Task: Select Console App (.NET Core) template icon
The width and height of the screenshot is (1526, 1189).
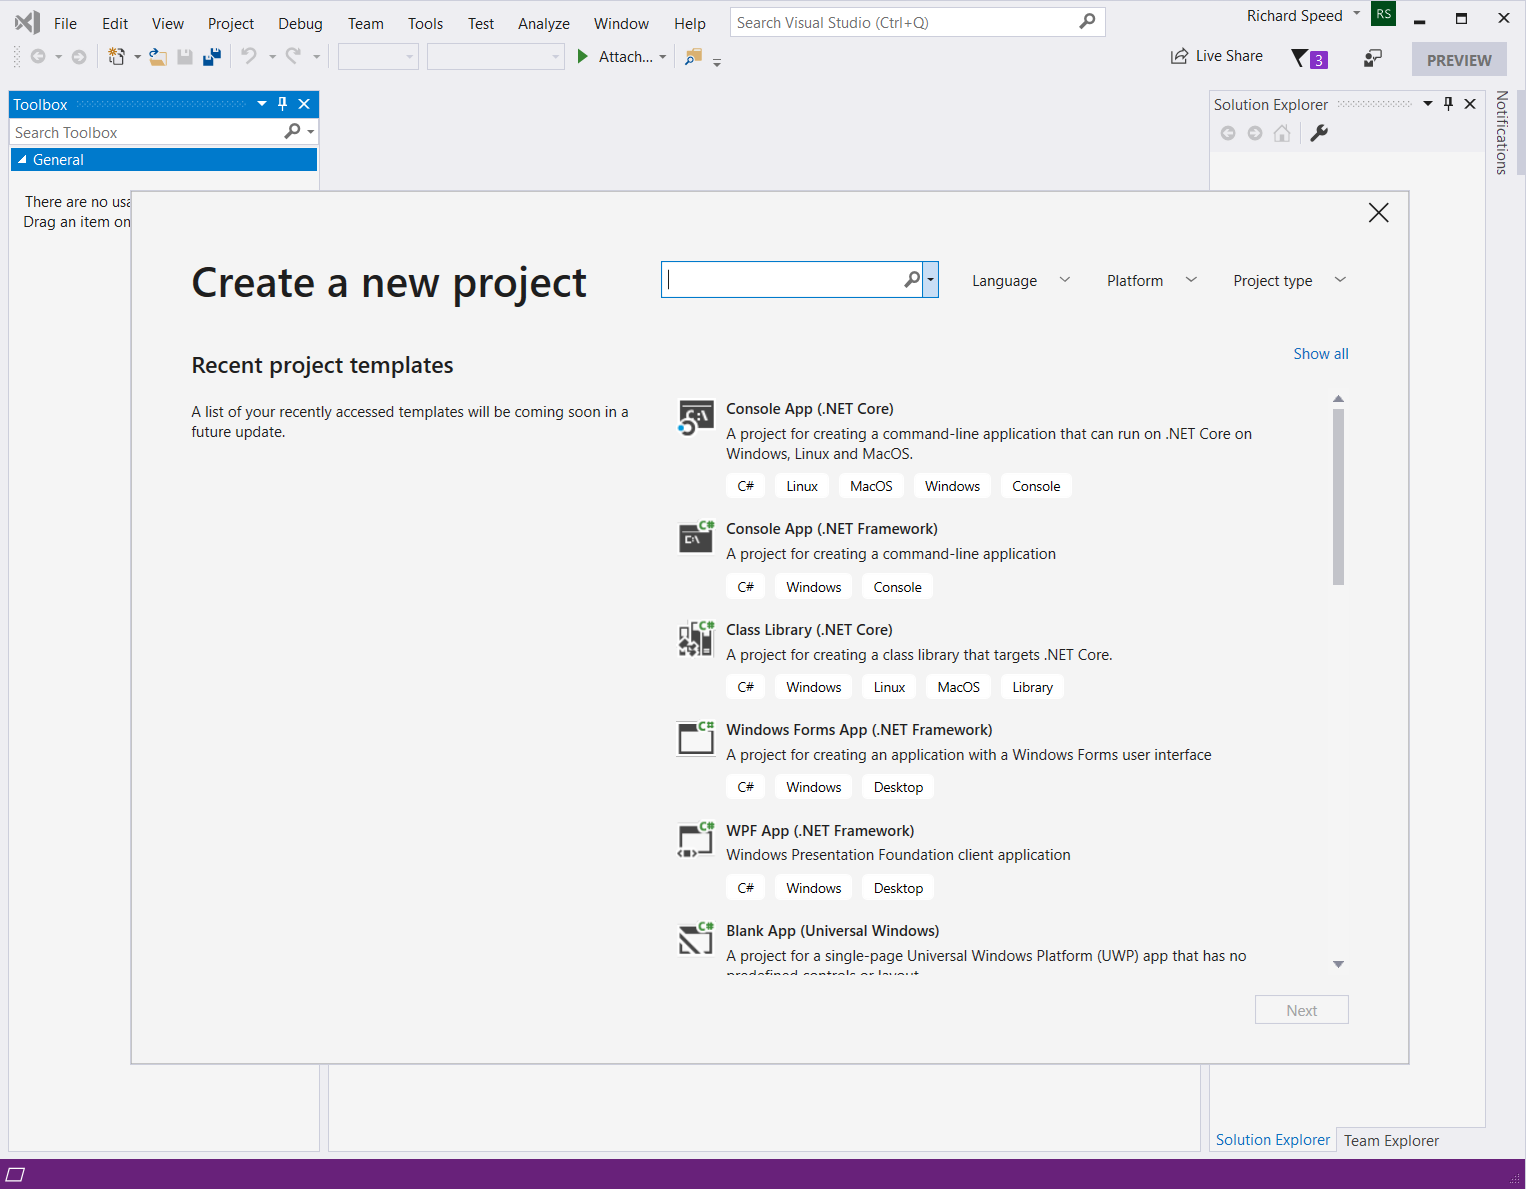Action: 696,418
